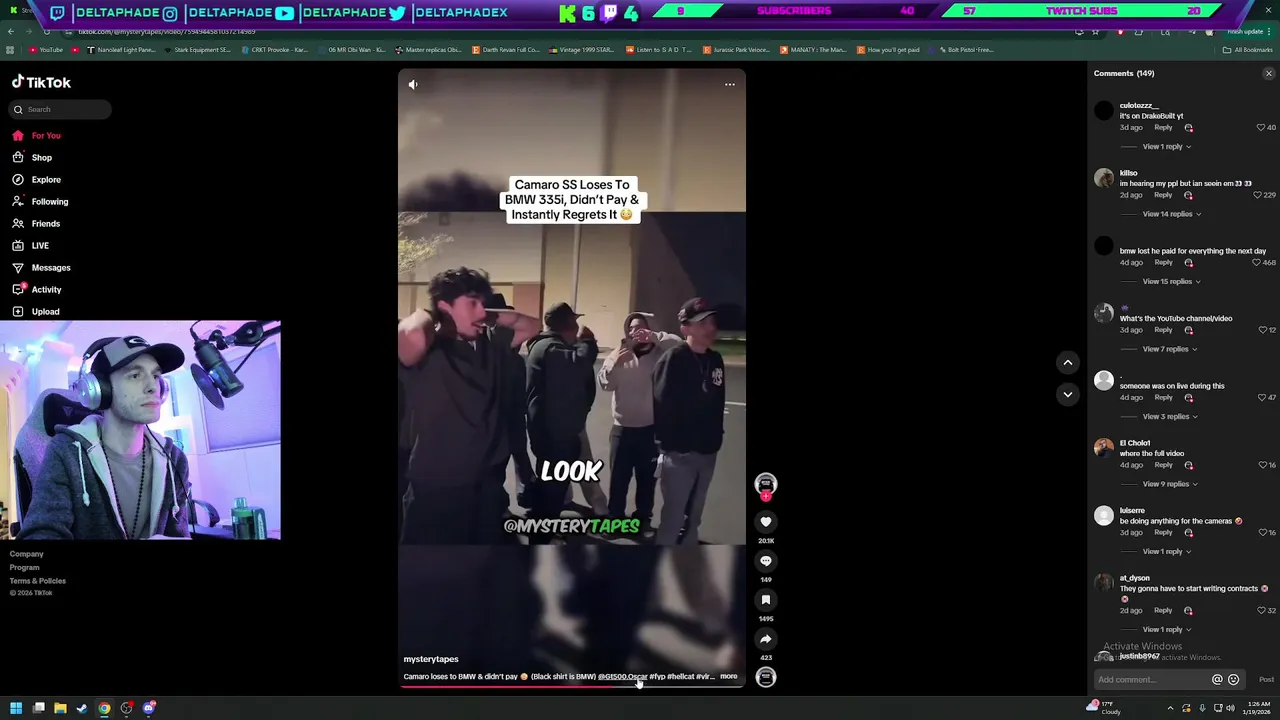Open killso profile avatar

point(1104,178)
